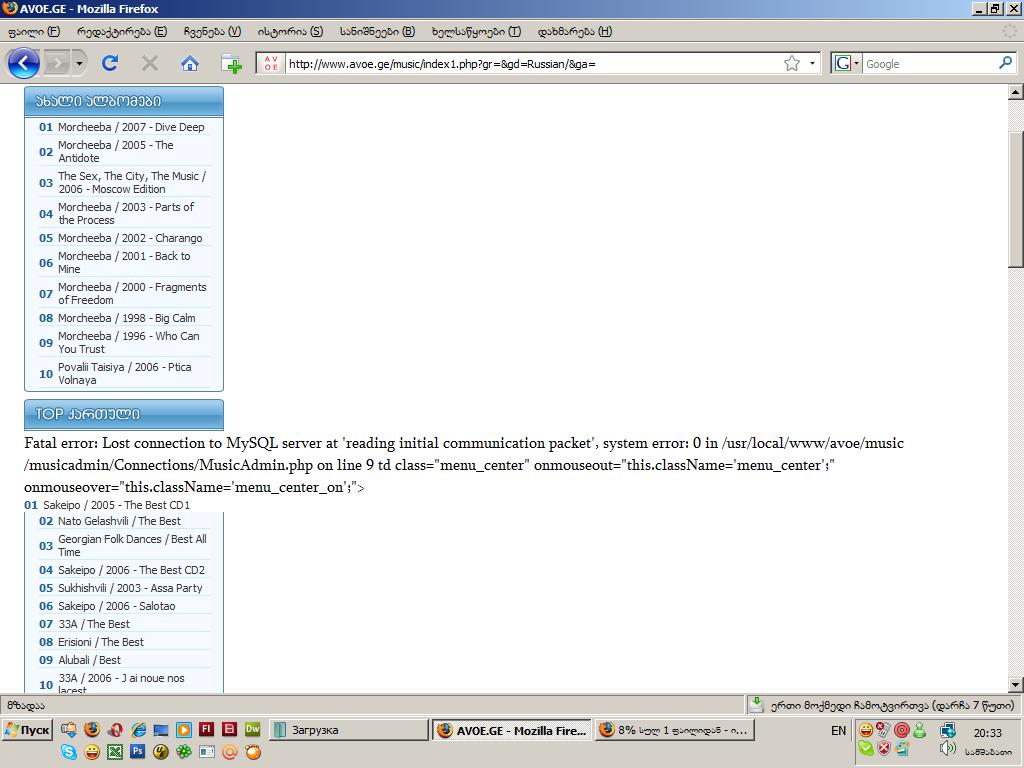Go back with the blue Back arrow

pyautogui.click(x=24, y=63)
